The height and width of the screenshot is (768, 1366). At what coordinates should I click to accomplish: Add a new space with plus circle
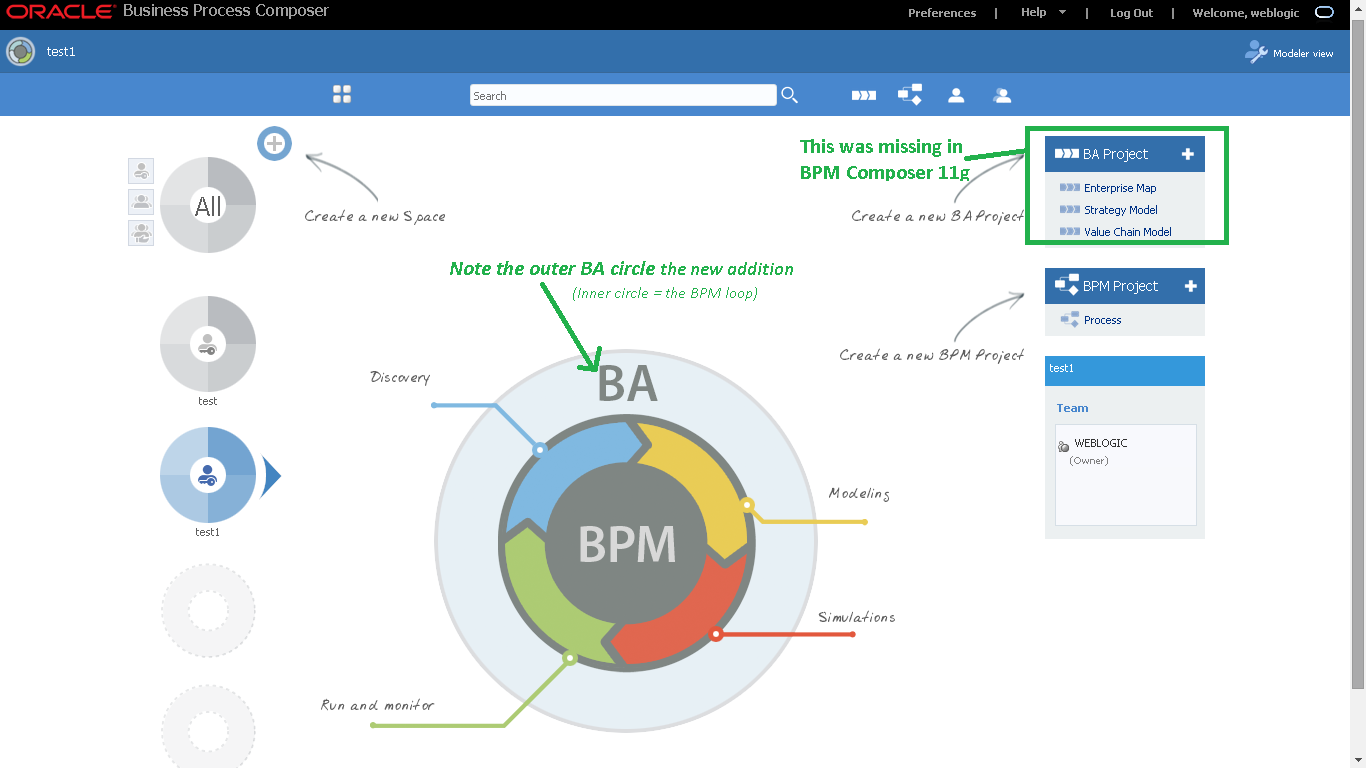(274, 143)
